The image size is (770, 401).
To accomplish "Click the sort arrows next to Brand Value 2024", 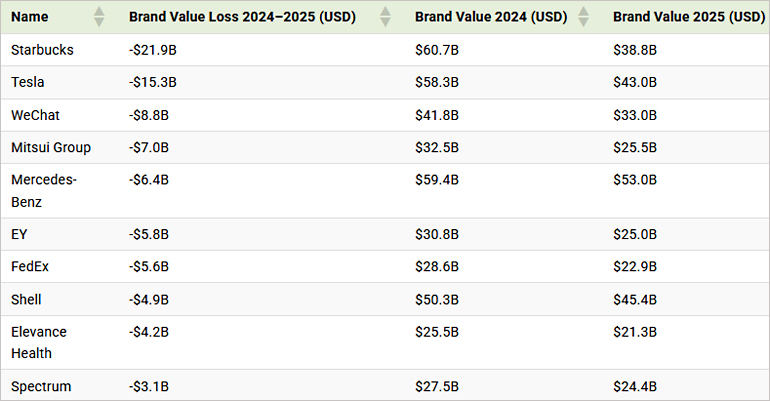I will (x=581, y=17).
